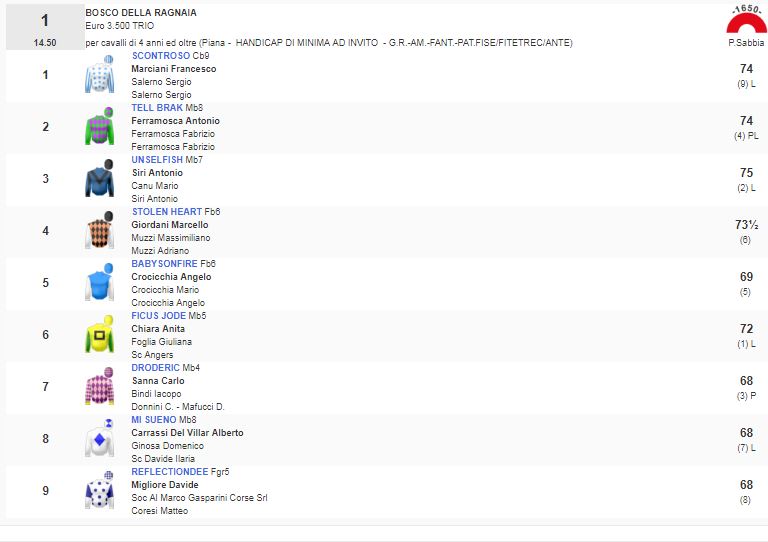Click the REFLECTIONDEE horse link
The image size is (768, 542).
tap(170, 472)
